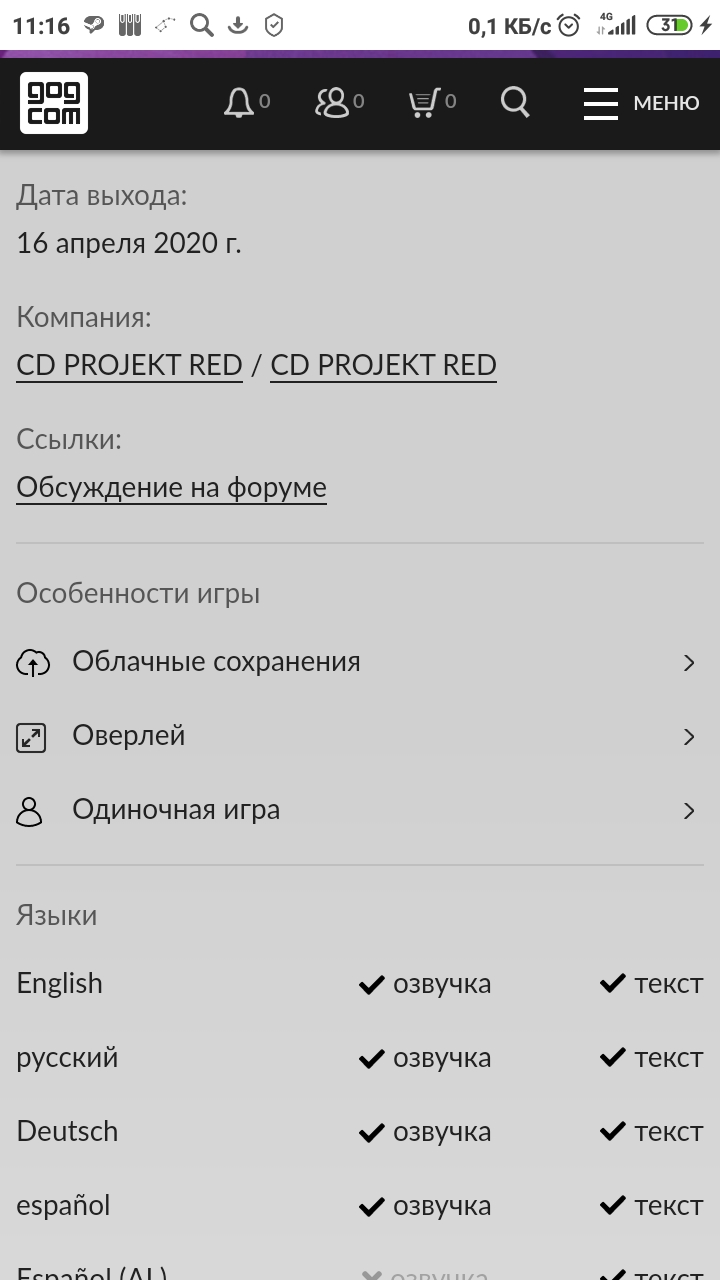Screen dimensions: 720x1280
Task: Tap Deutsch озвучка checkmark
Action: point(372,1133)
